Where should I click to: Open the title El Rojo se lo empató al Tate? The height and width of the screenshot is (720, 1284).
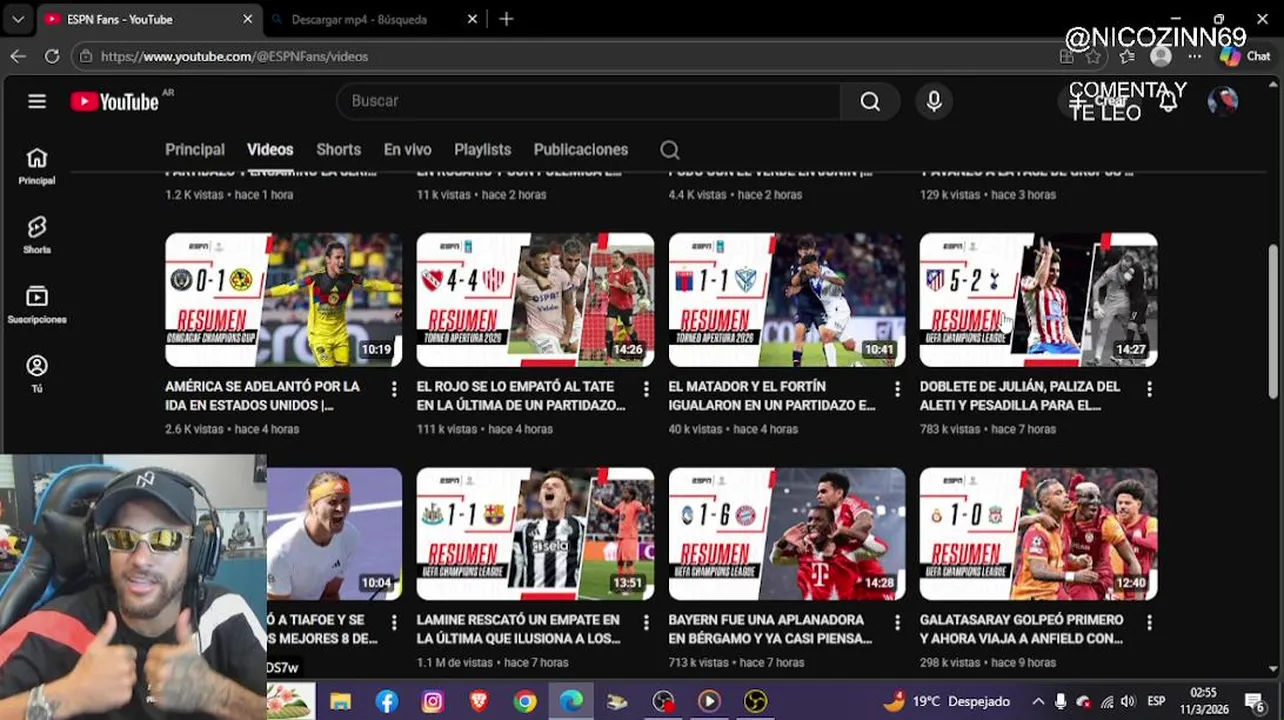pos(520,396)
